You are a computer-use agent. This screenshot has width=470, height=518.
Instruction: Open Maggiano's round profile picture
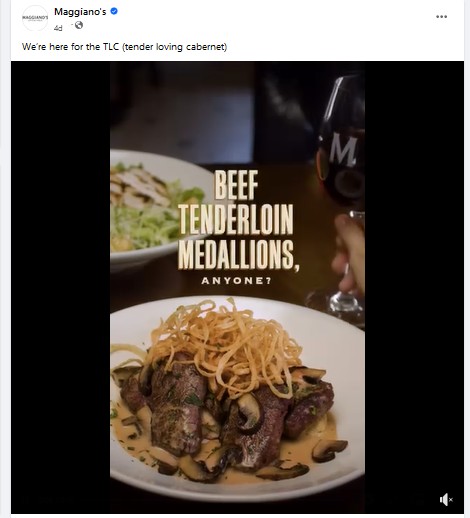click(35, 18)
